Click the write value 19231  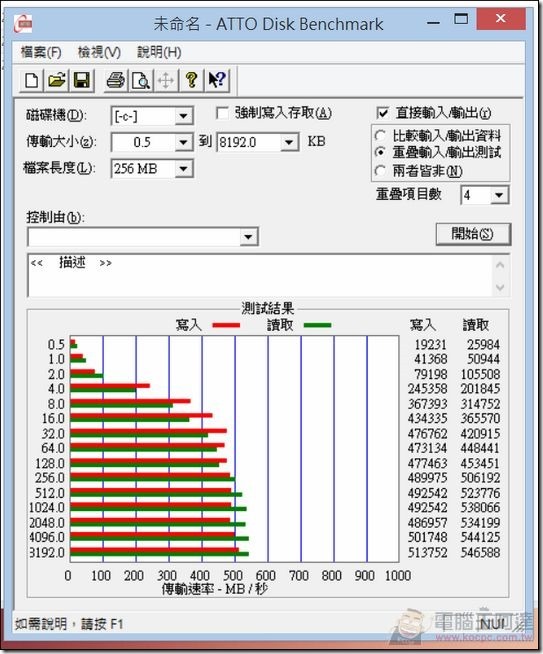coord(430,345)
